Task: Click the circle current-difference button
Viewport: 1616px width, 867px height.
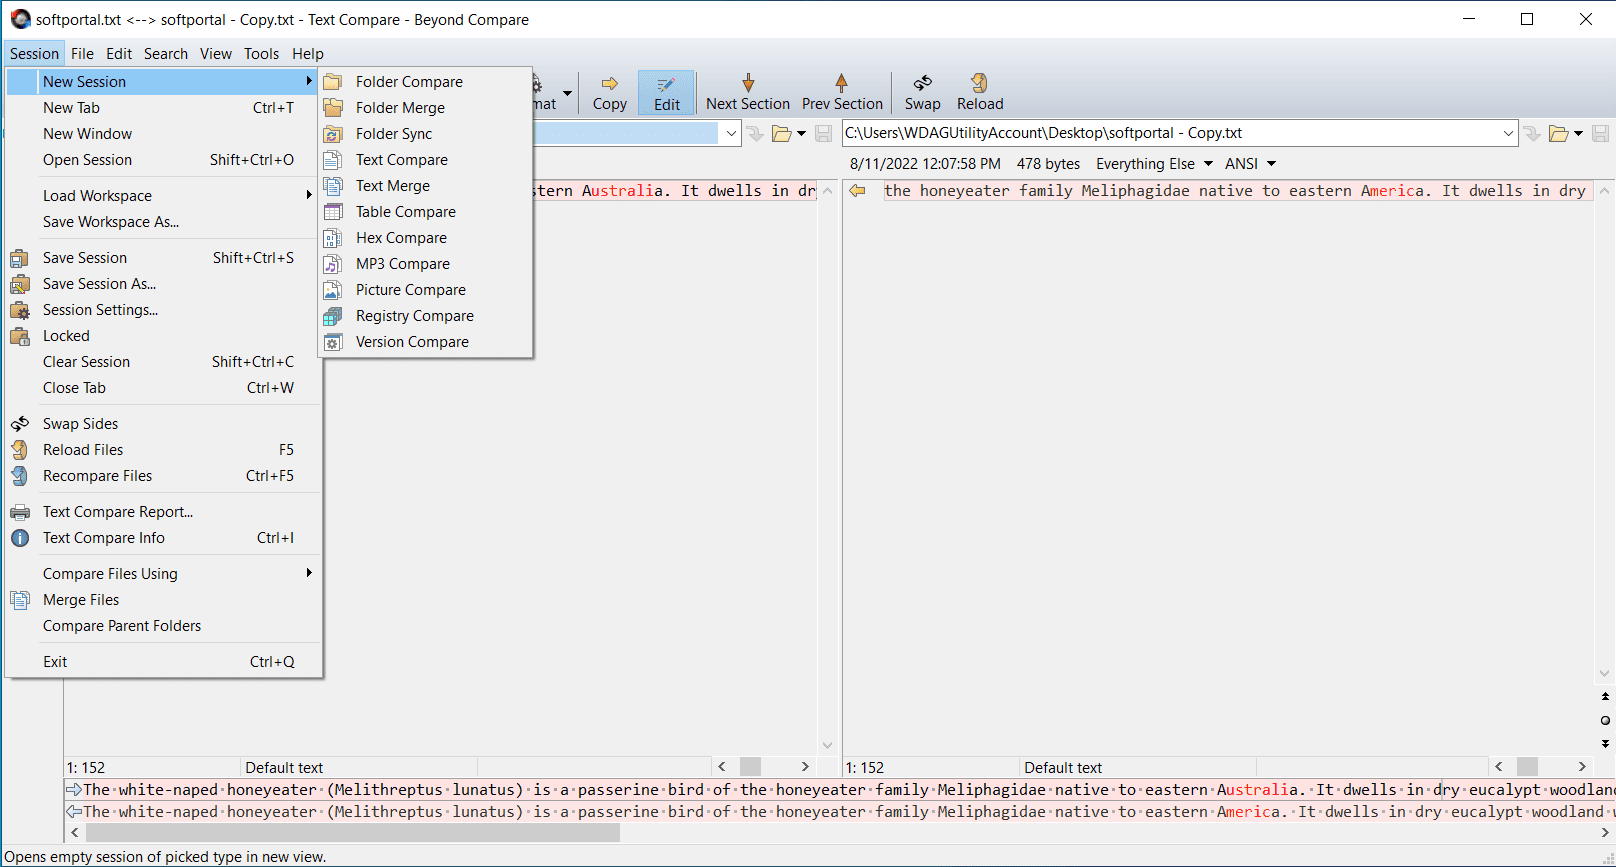Action: 1605,720
